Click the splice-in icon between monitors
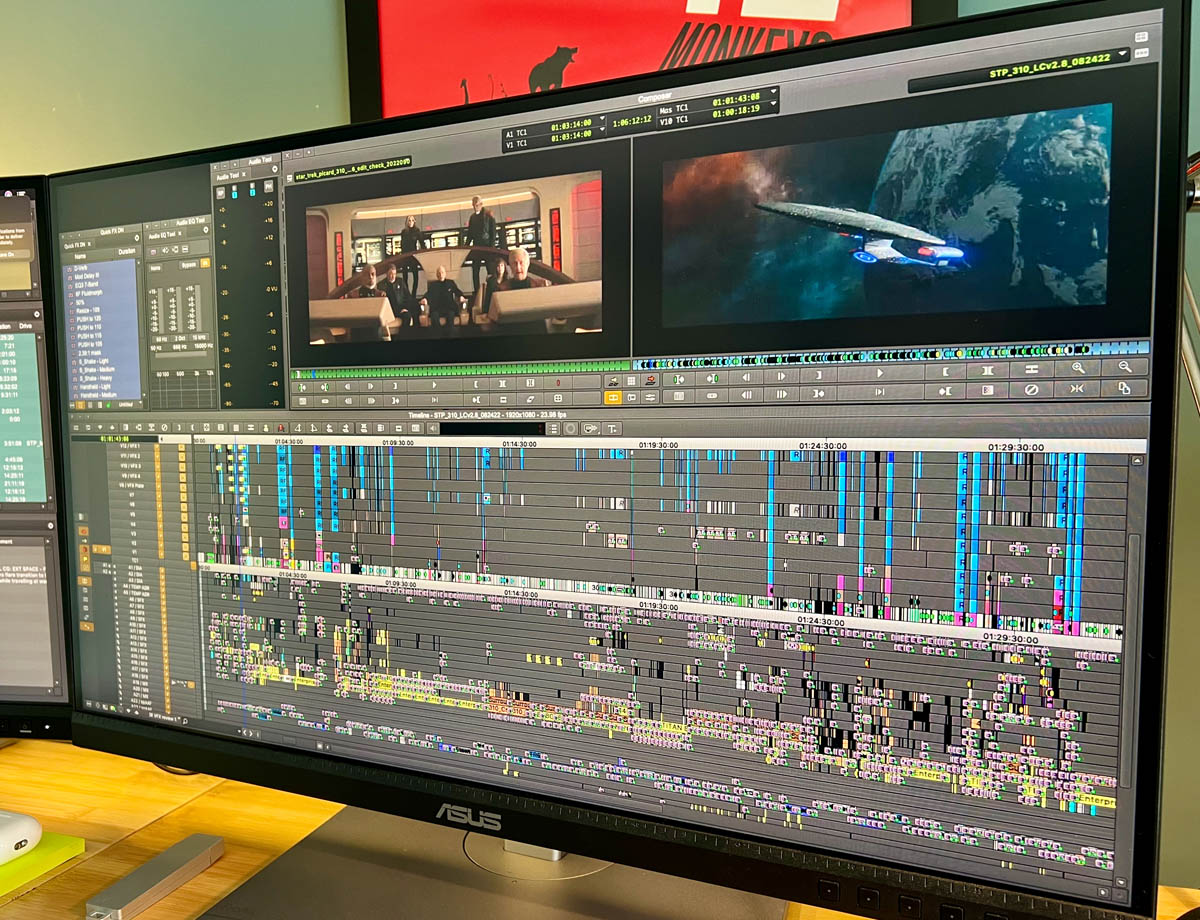This screenshot has height=920, width=1200. (612, 382)
